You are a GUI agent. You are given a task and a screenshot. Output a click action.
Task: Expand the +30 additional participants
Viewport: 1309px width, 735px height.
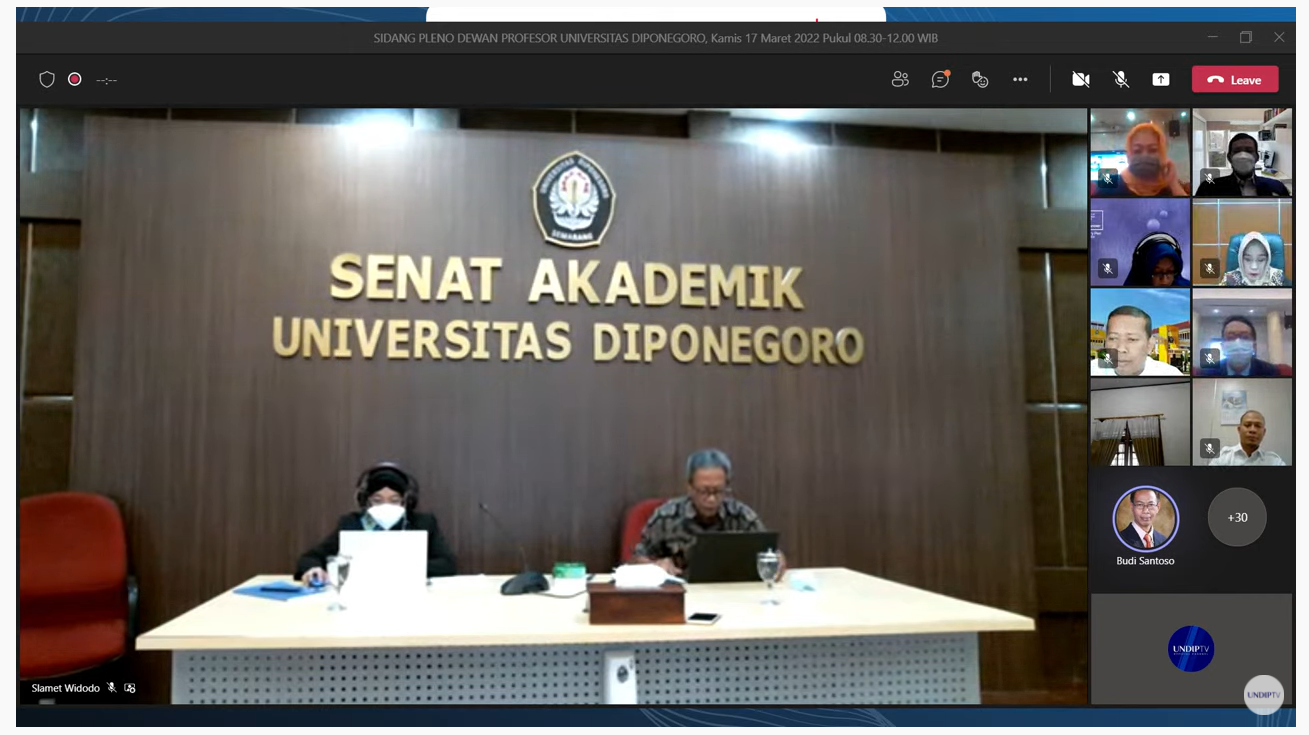(x=1237, y=517)
